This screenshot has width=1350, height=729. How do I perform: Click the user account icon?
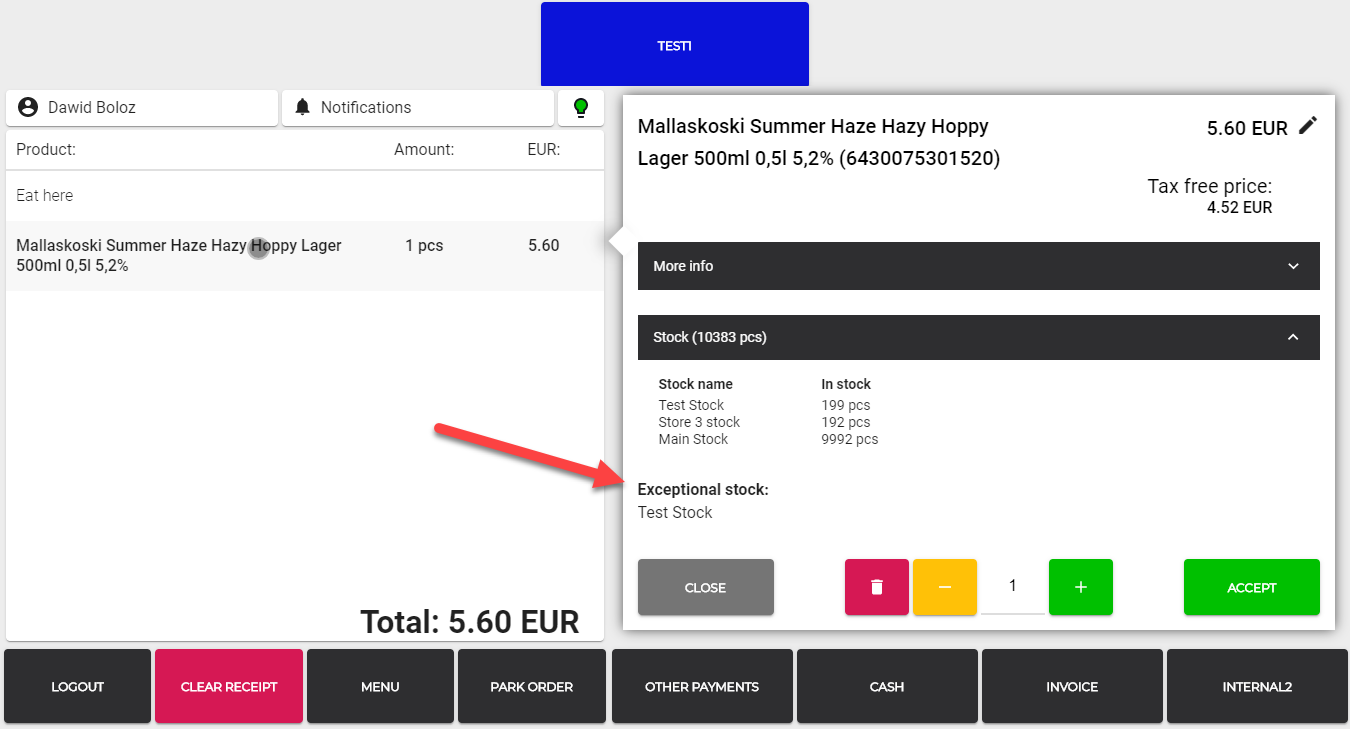[28, 108]
